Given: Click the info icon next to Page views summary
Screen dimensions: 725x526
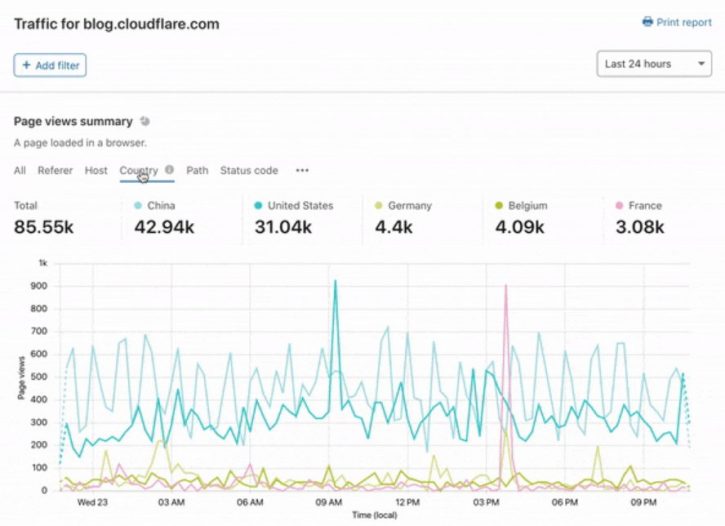Looking at the screenshot, I should (x=145, y=121).
